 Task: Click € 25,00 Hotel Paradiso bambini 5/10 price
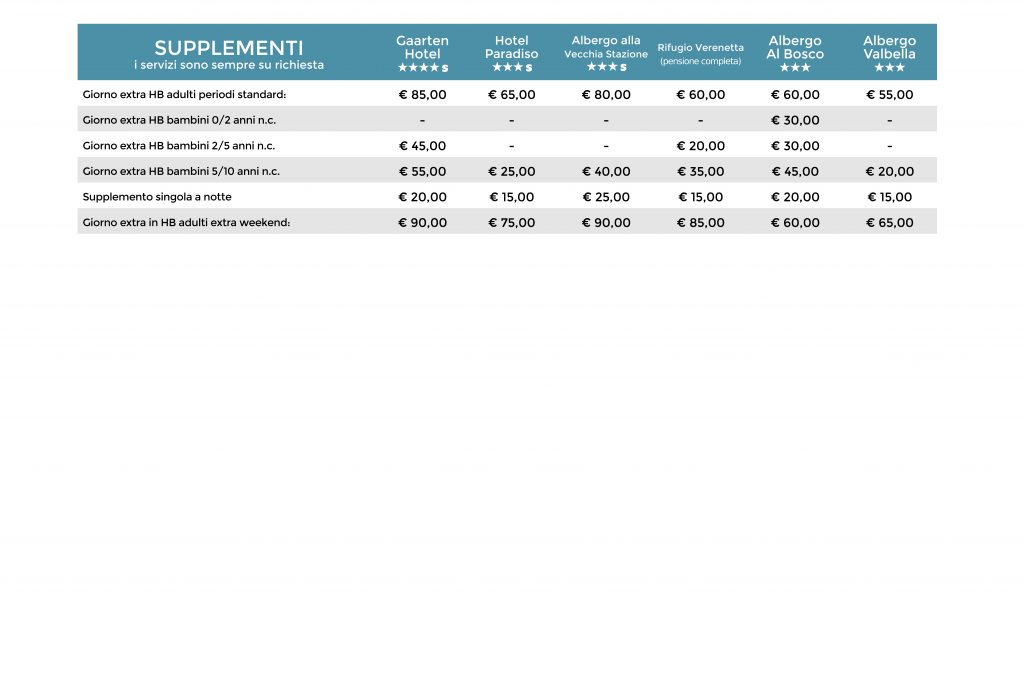(511, 171)
